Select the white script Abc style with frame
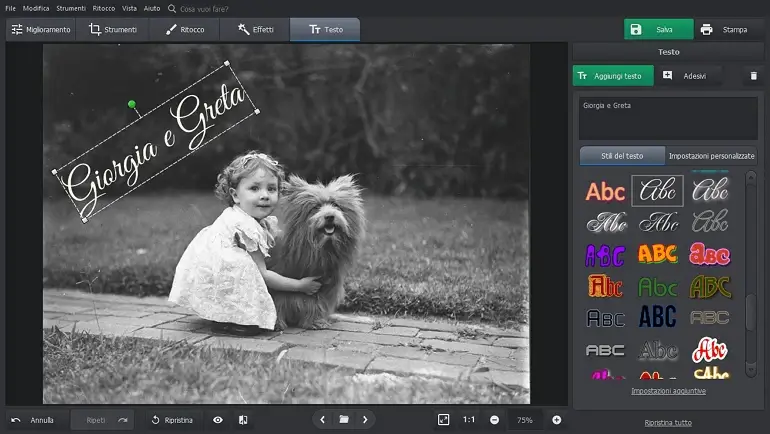 pos(657,190)
